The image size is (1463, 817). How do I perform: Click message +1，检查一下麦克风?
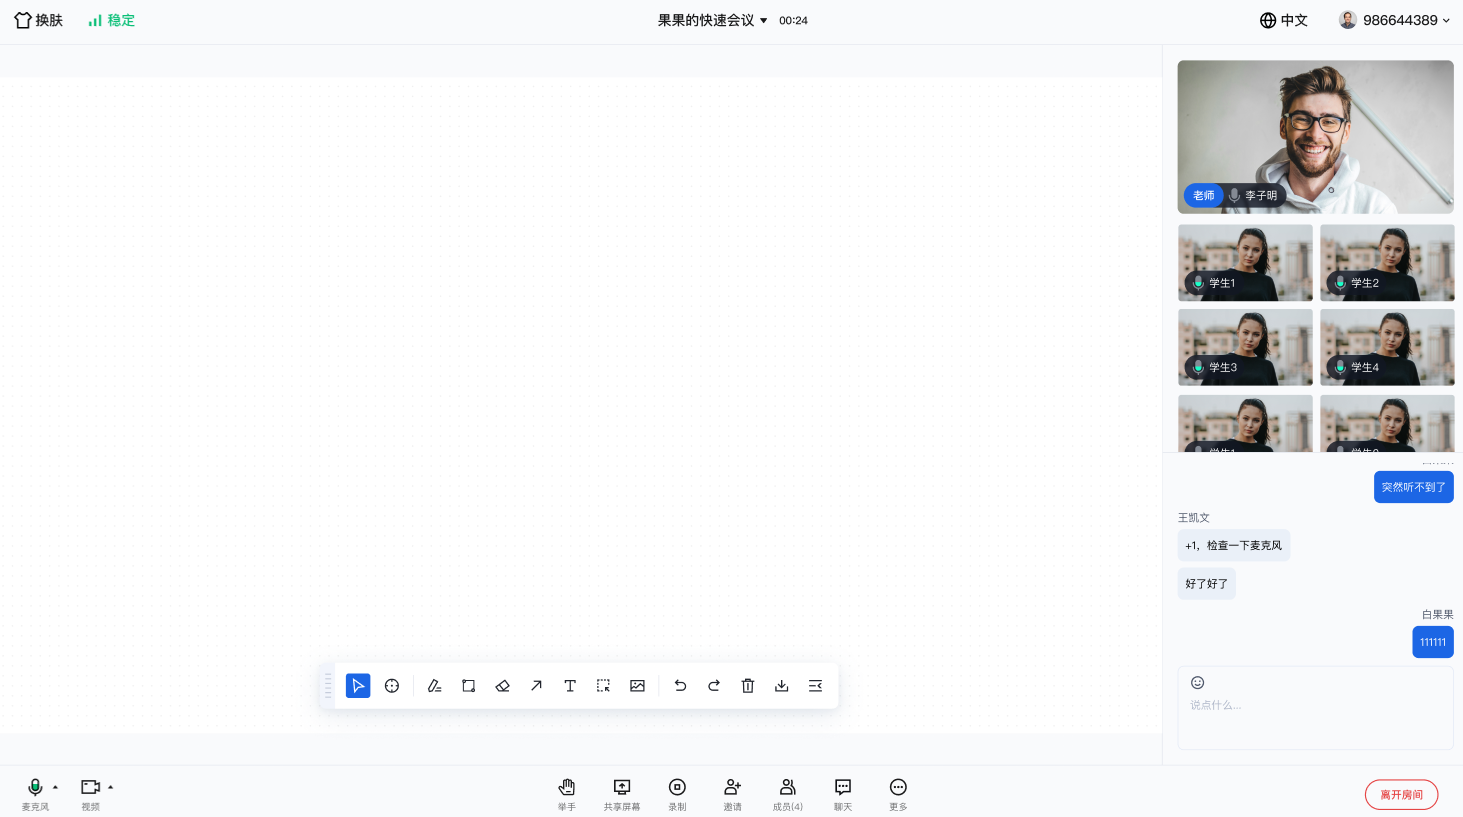click(1233, 546)
